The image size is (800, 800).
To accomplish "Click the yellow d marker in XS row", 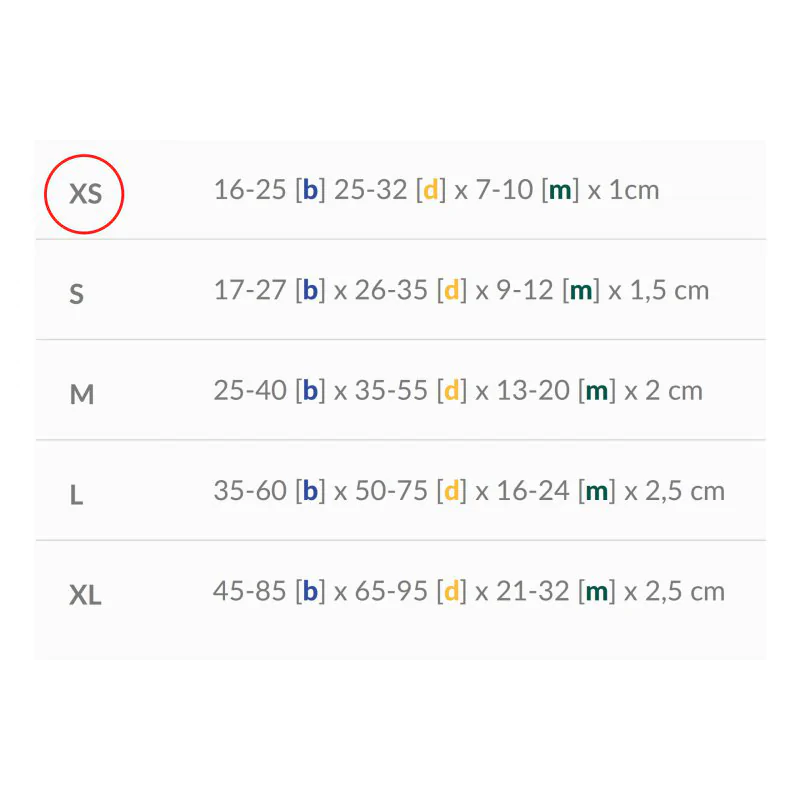I will click(431, 190).
